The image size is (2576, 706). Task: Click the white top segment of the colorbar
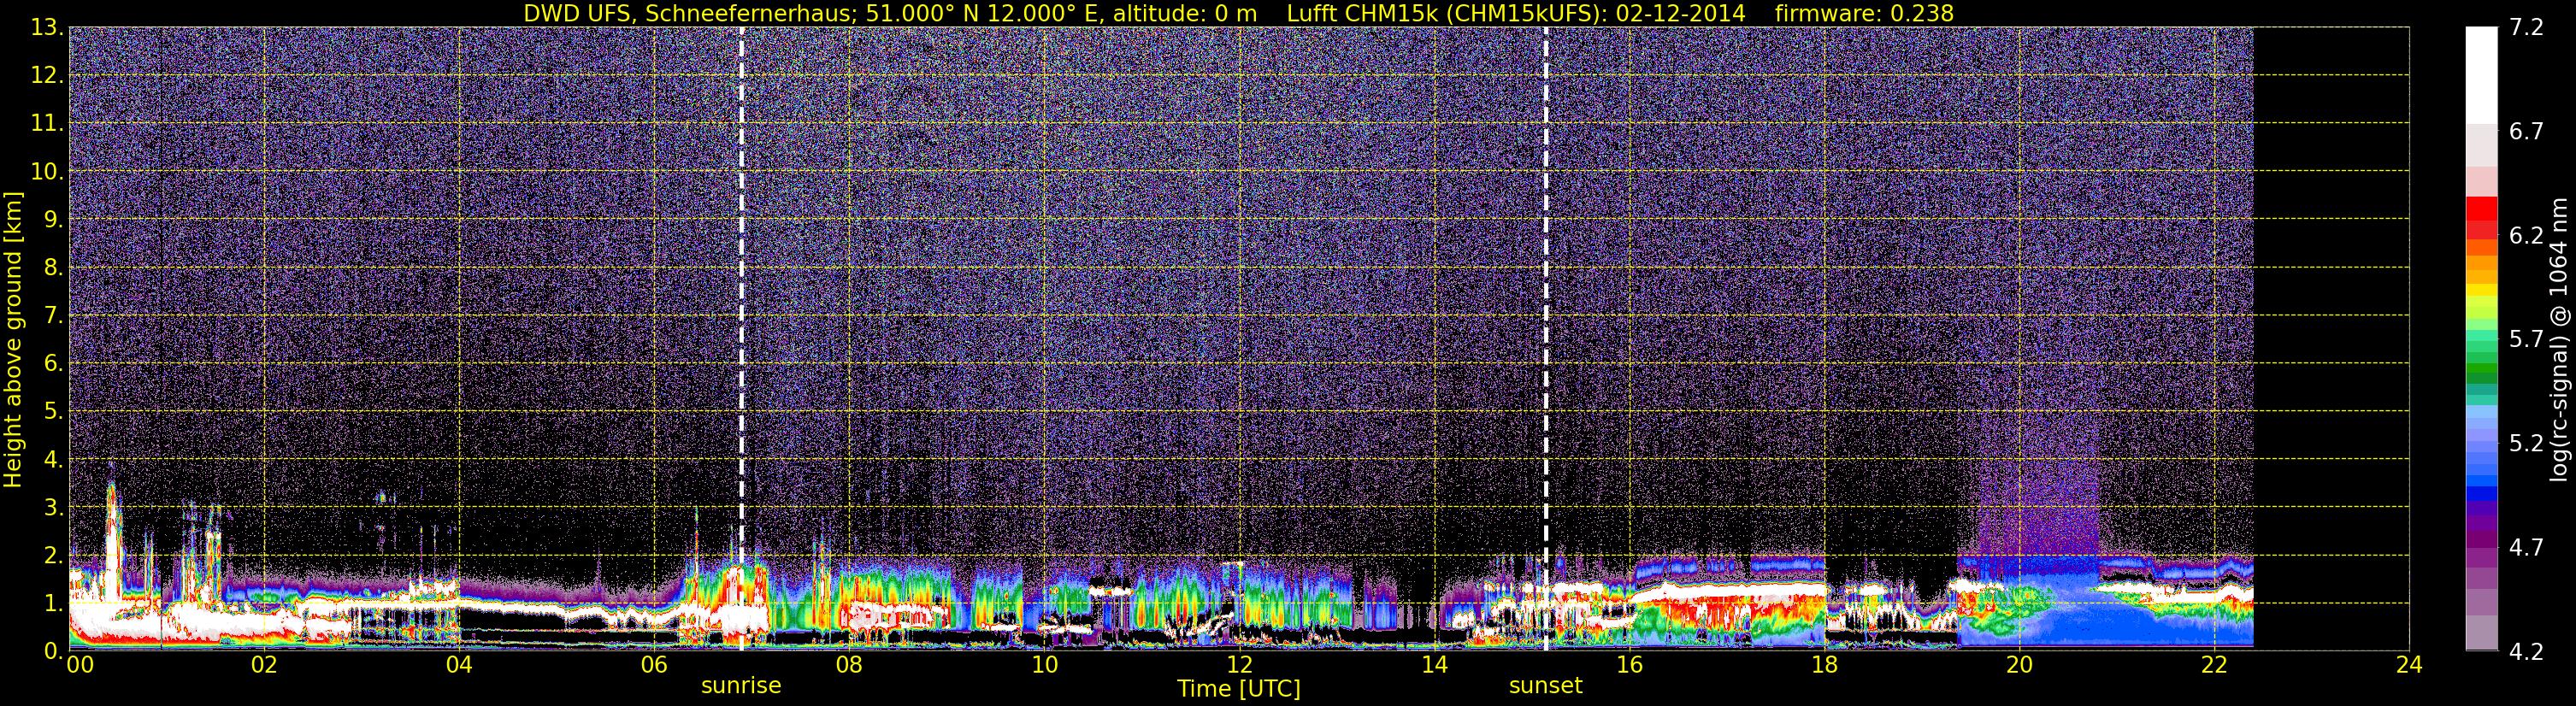[x=2481, y=75]
